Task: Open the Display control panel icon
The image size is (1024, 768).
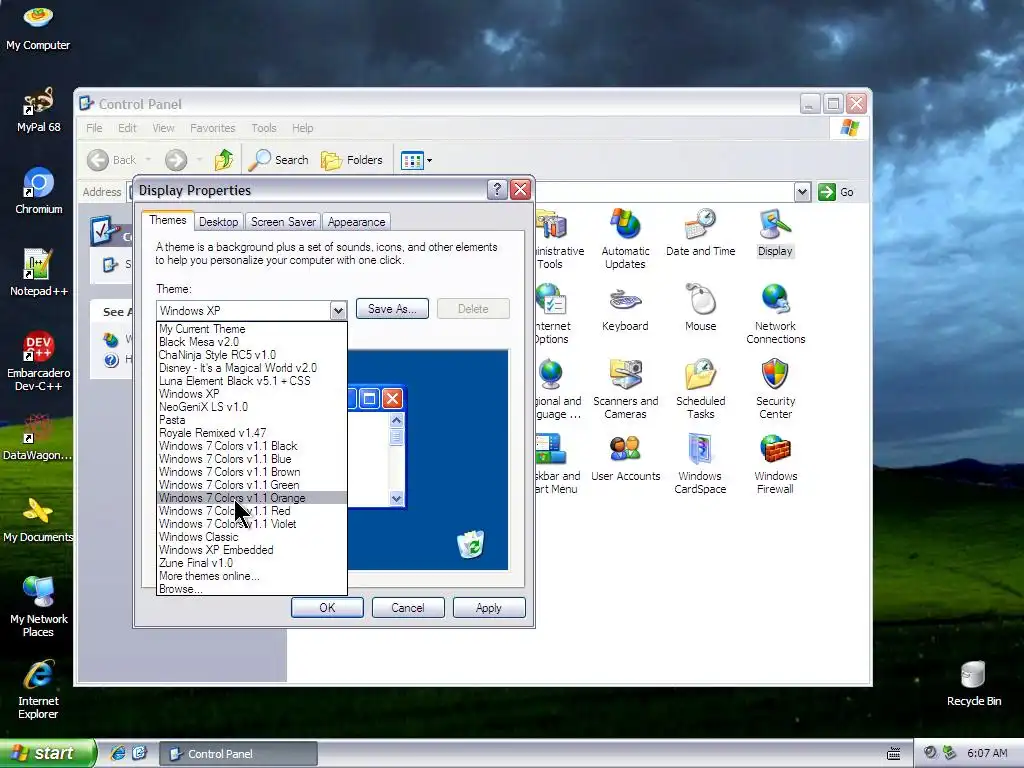Action: 775,233
